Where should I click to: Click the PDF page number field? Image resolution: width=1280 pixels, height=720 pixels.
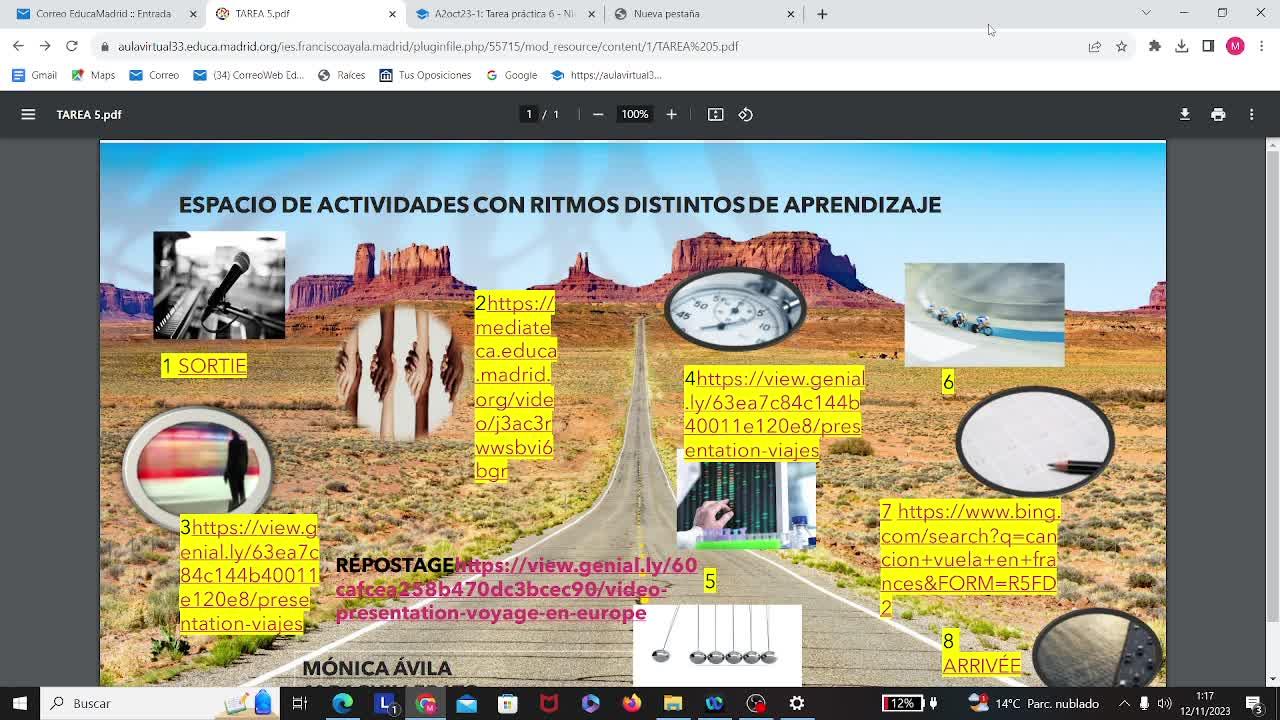click(529, 114)
